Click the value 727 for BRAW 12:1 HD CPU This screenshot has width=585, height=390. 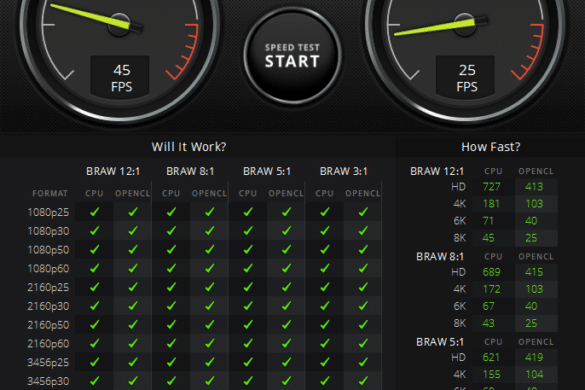point(491,187)
